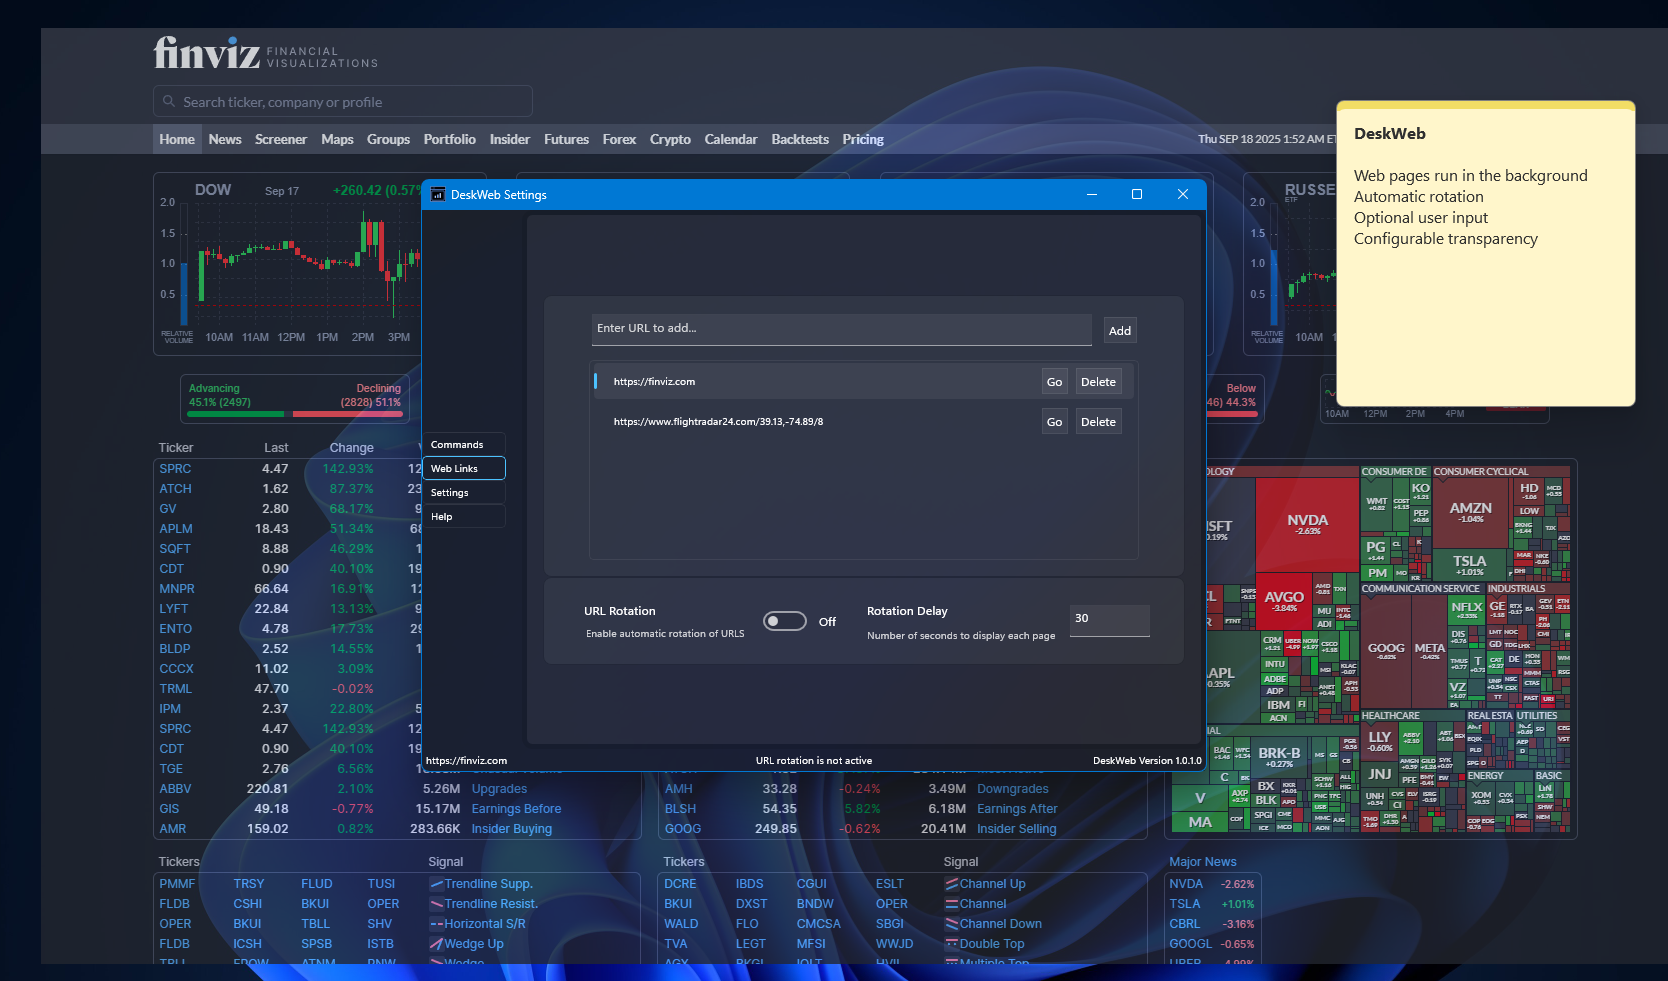Select Web Links in DeskWeb sidebar
This screenshot has height=981, width=1668.
(464, 469)
